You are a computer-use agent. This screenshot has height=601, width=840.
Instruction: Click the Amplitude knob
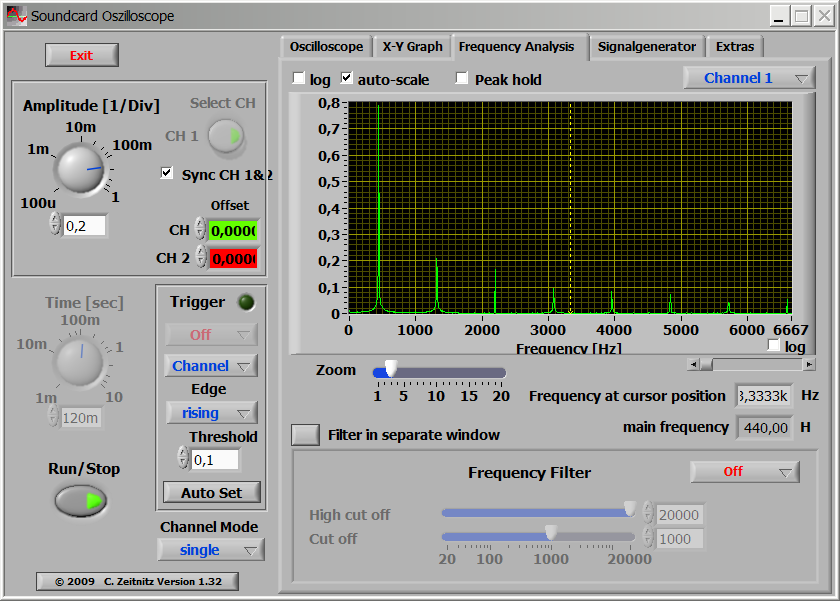tap(81, 169)
